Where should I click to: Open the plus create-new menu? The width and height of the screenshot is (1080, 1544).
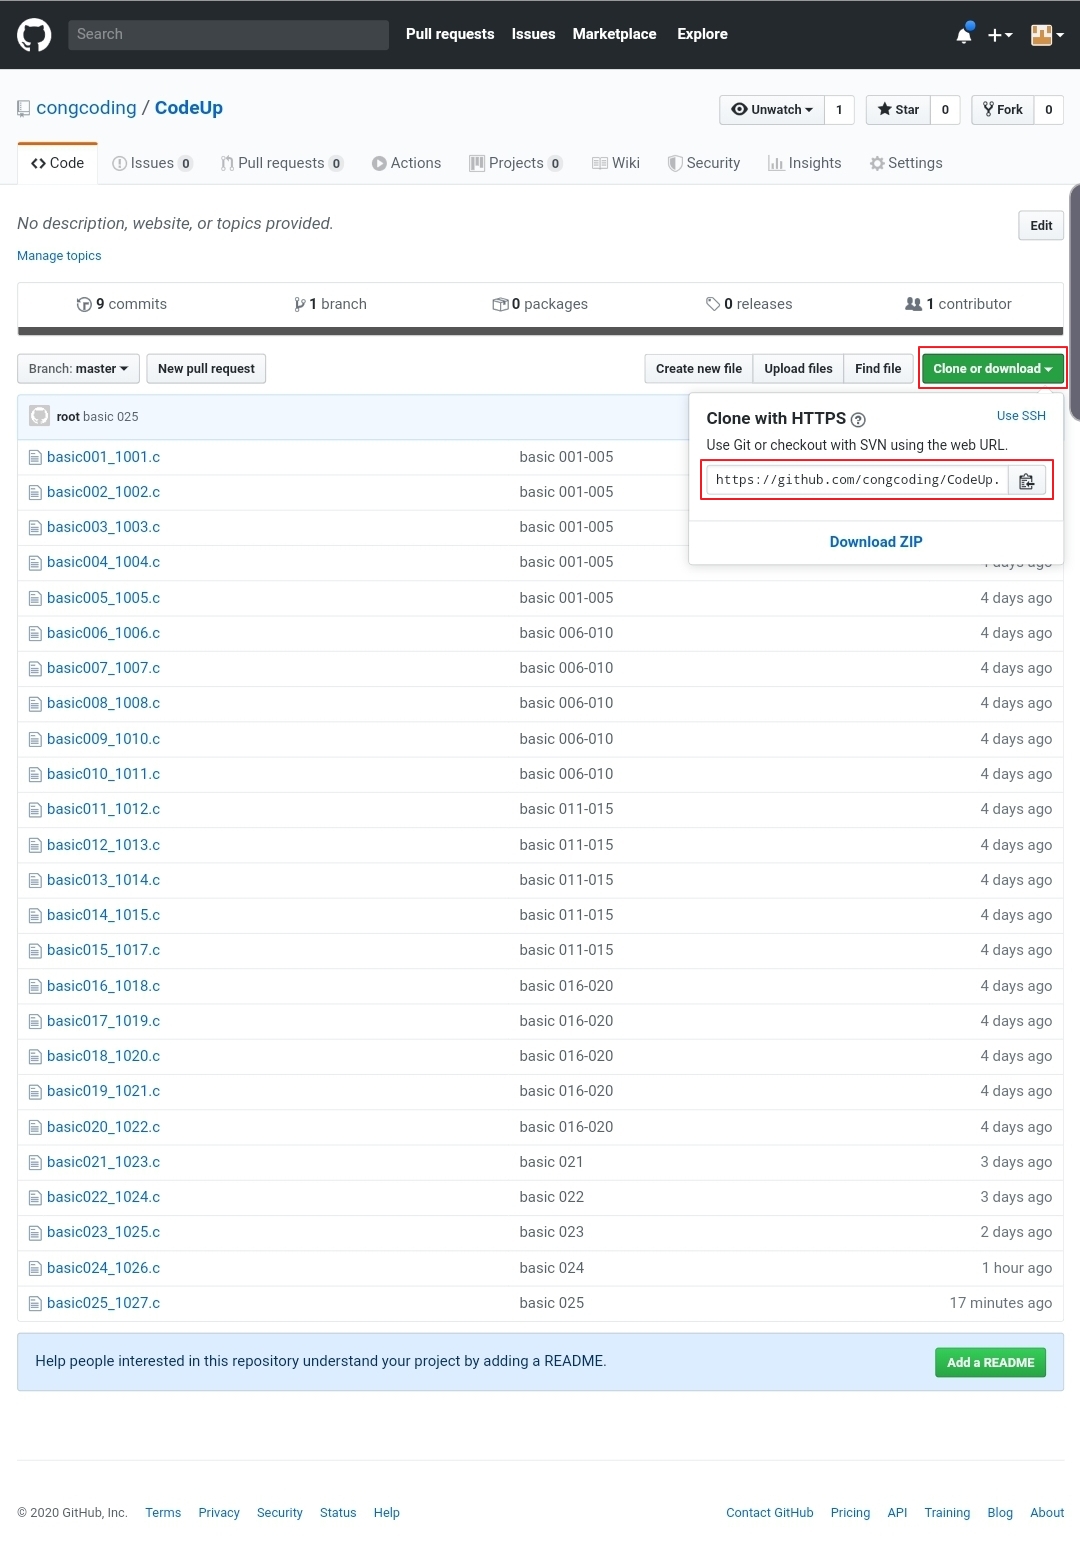[1000, 35]
